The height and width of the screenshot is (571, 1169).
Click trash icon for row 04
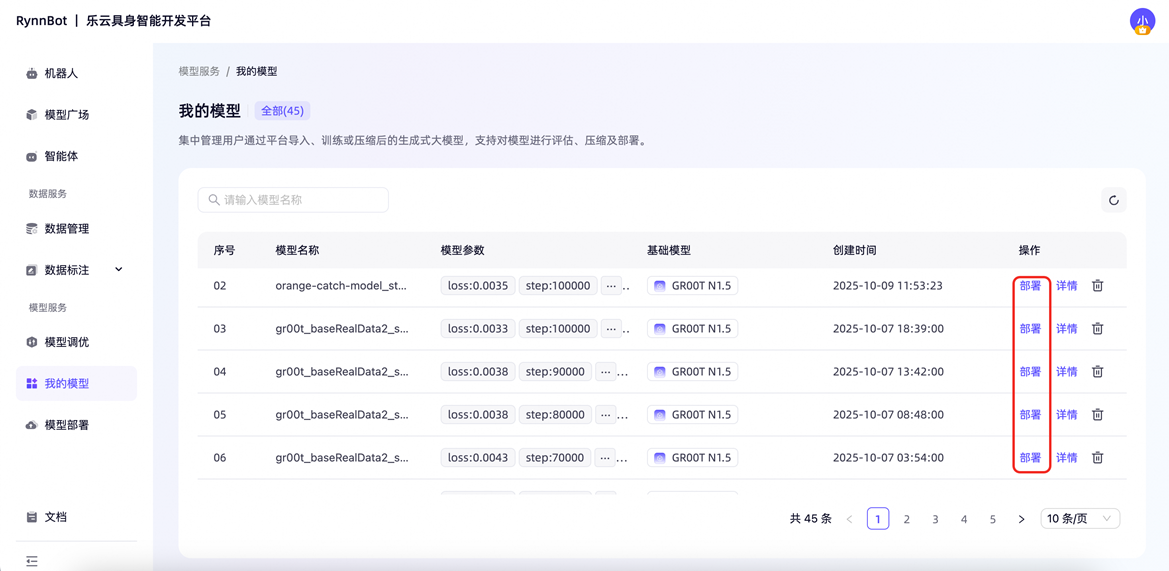point(1097,371)
